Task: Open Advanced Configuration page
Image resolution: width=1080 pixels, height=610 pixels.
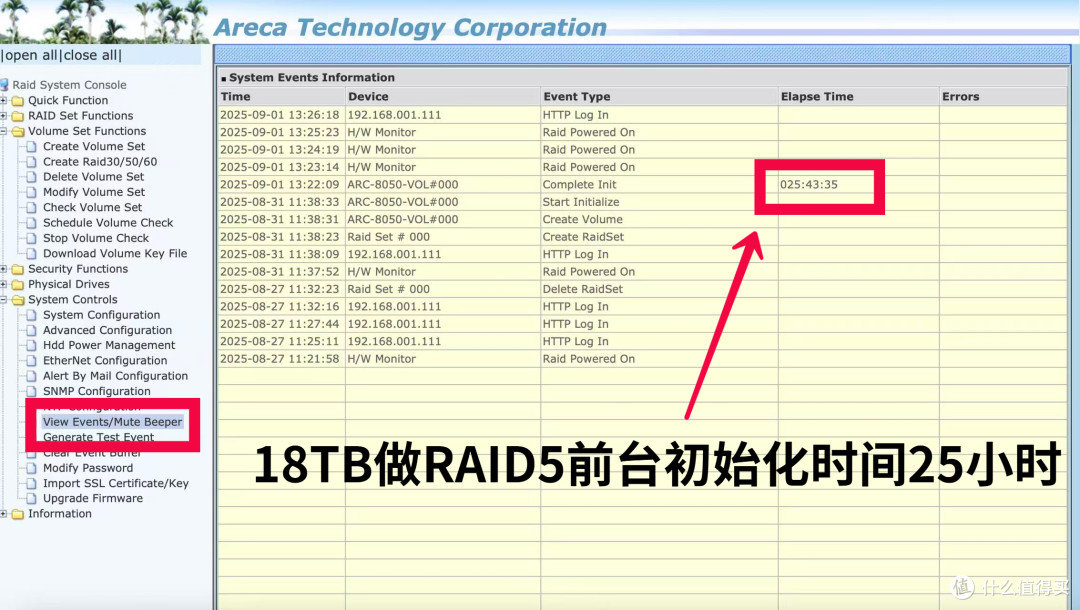Action: pos(107,330)
